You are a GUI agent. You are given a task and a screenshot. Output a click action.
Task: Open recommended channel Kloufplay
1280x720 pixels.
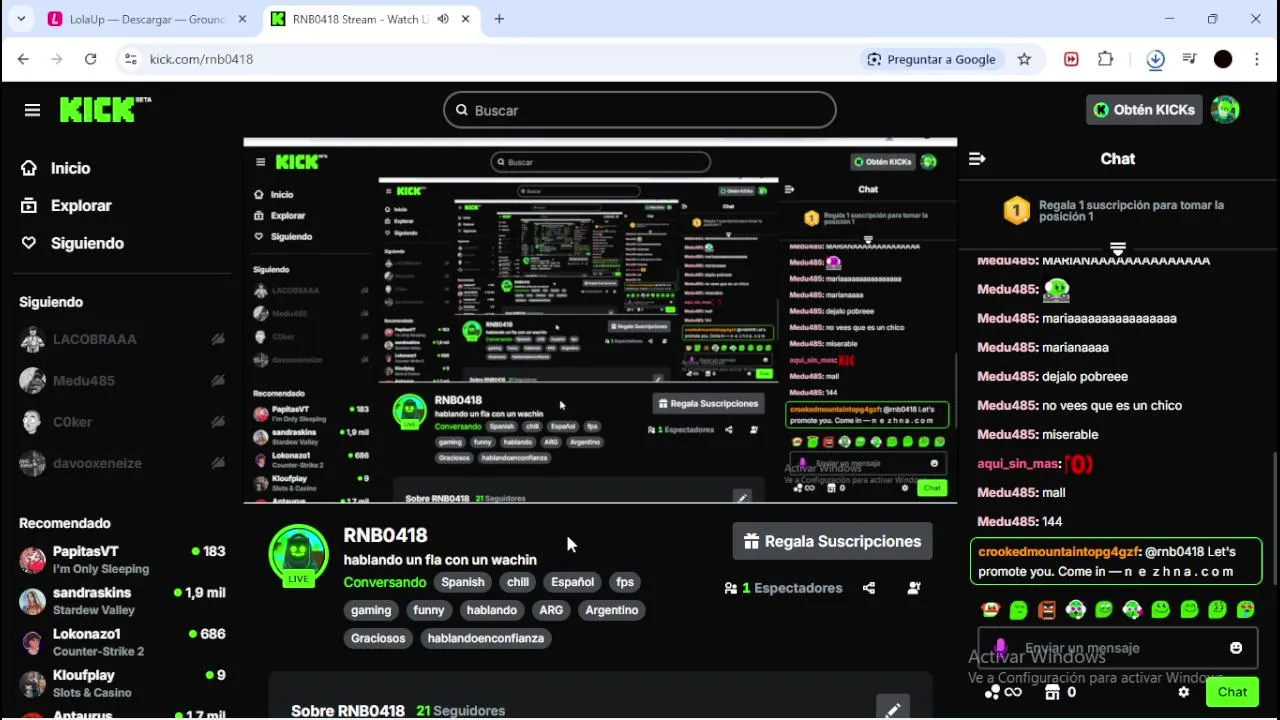(122, 683)
